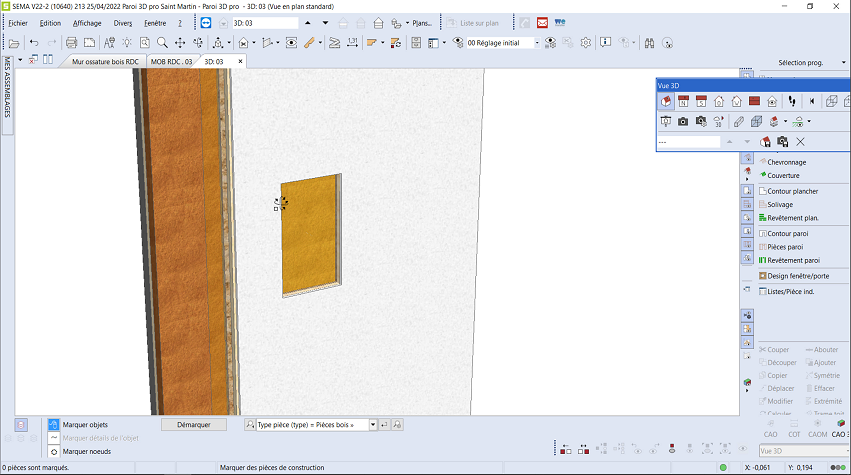The image size is (851, 475).
Task: Open the Affichage menu
Action: pos(86,22)
